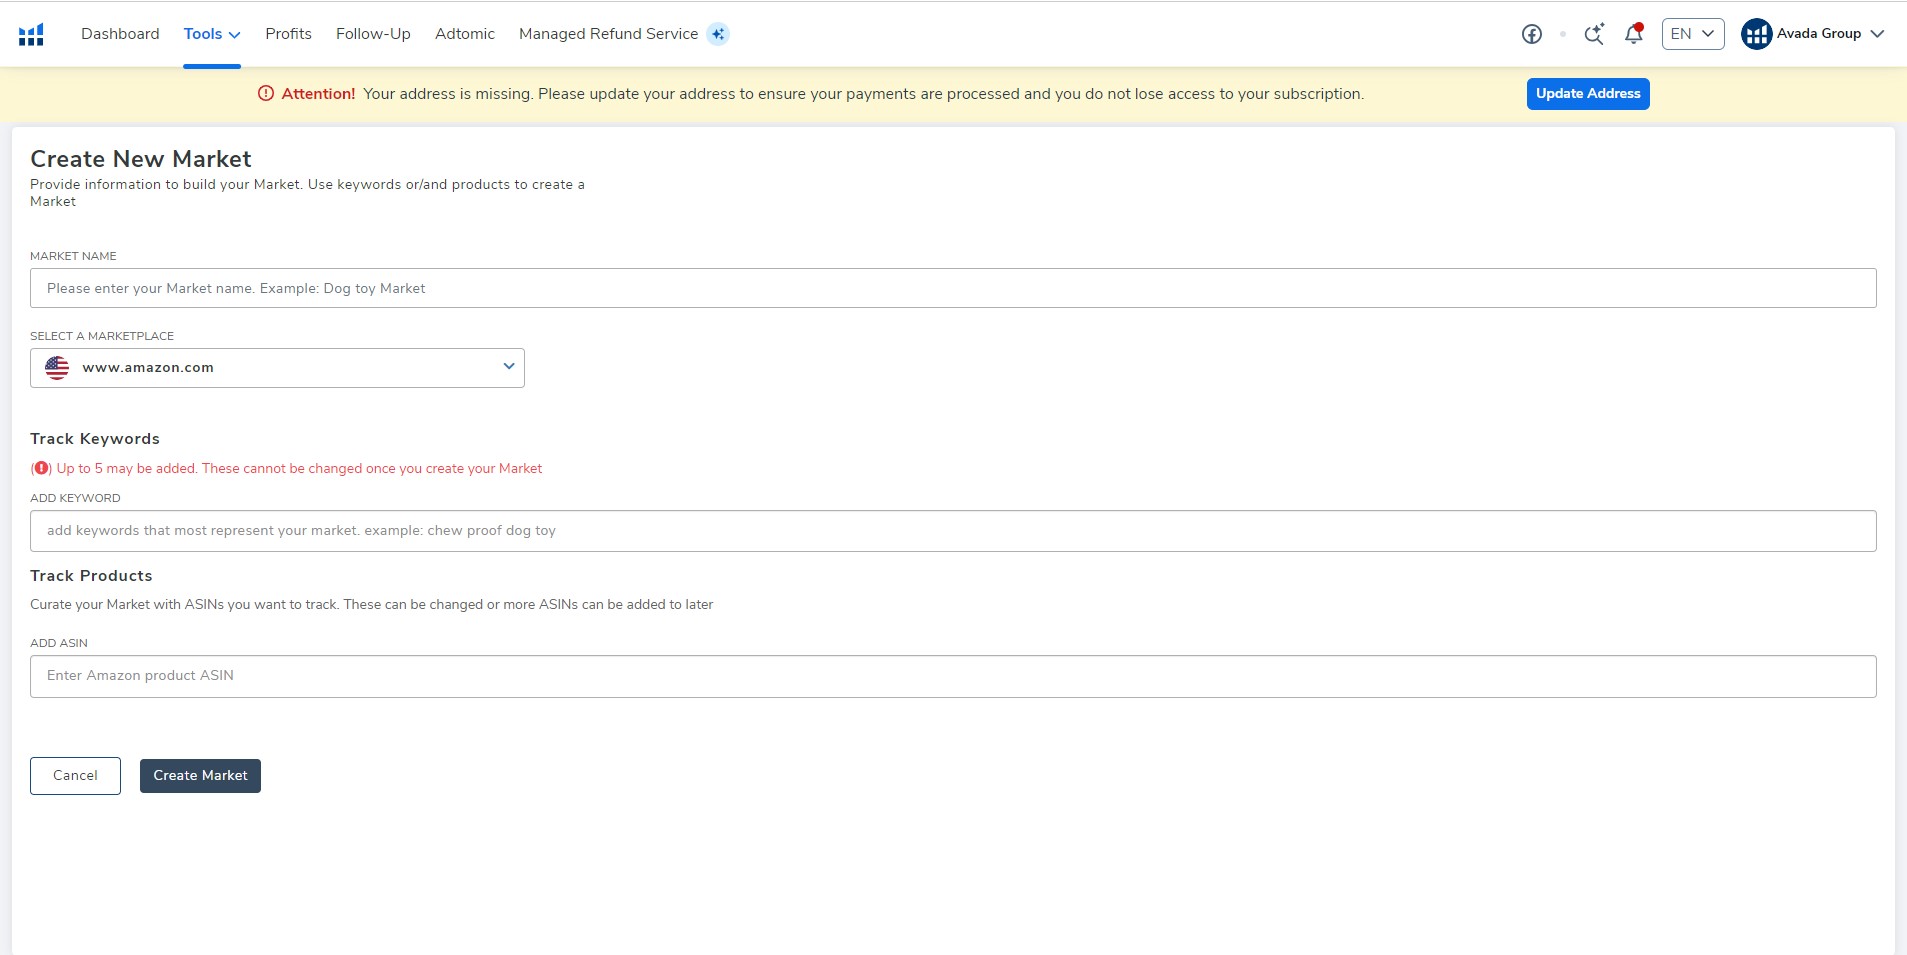Click the Managed Refund Service sparkle badge
The image size is (1907, 955).
(x=718, y=34)
